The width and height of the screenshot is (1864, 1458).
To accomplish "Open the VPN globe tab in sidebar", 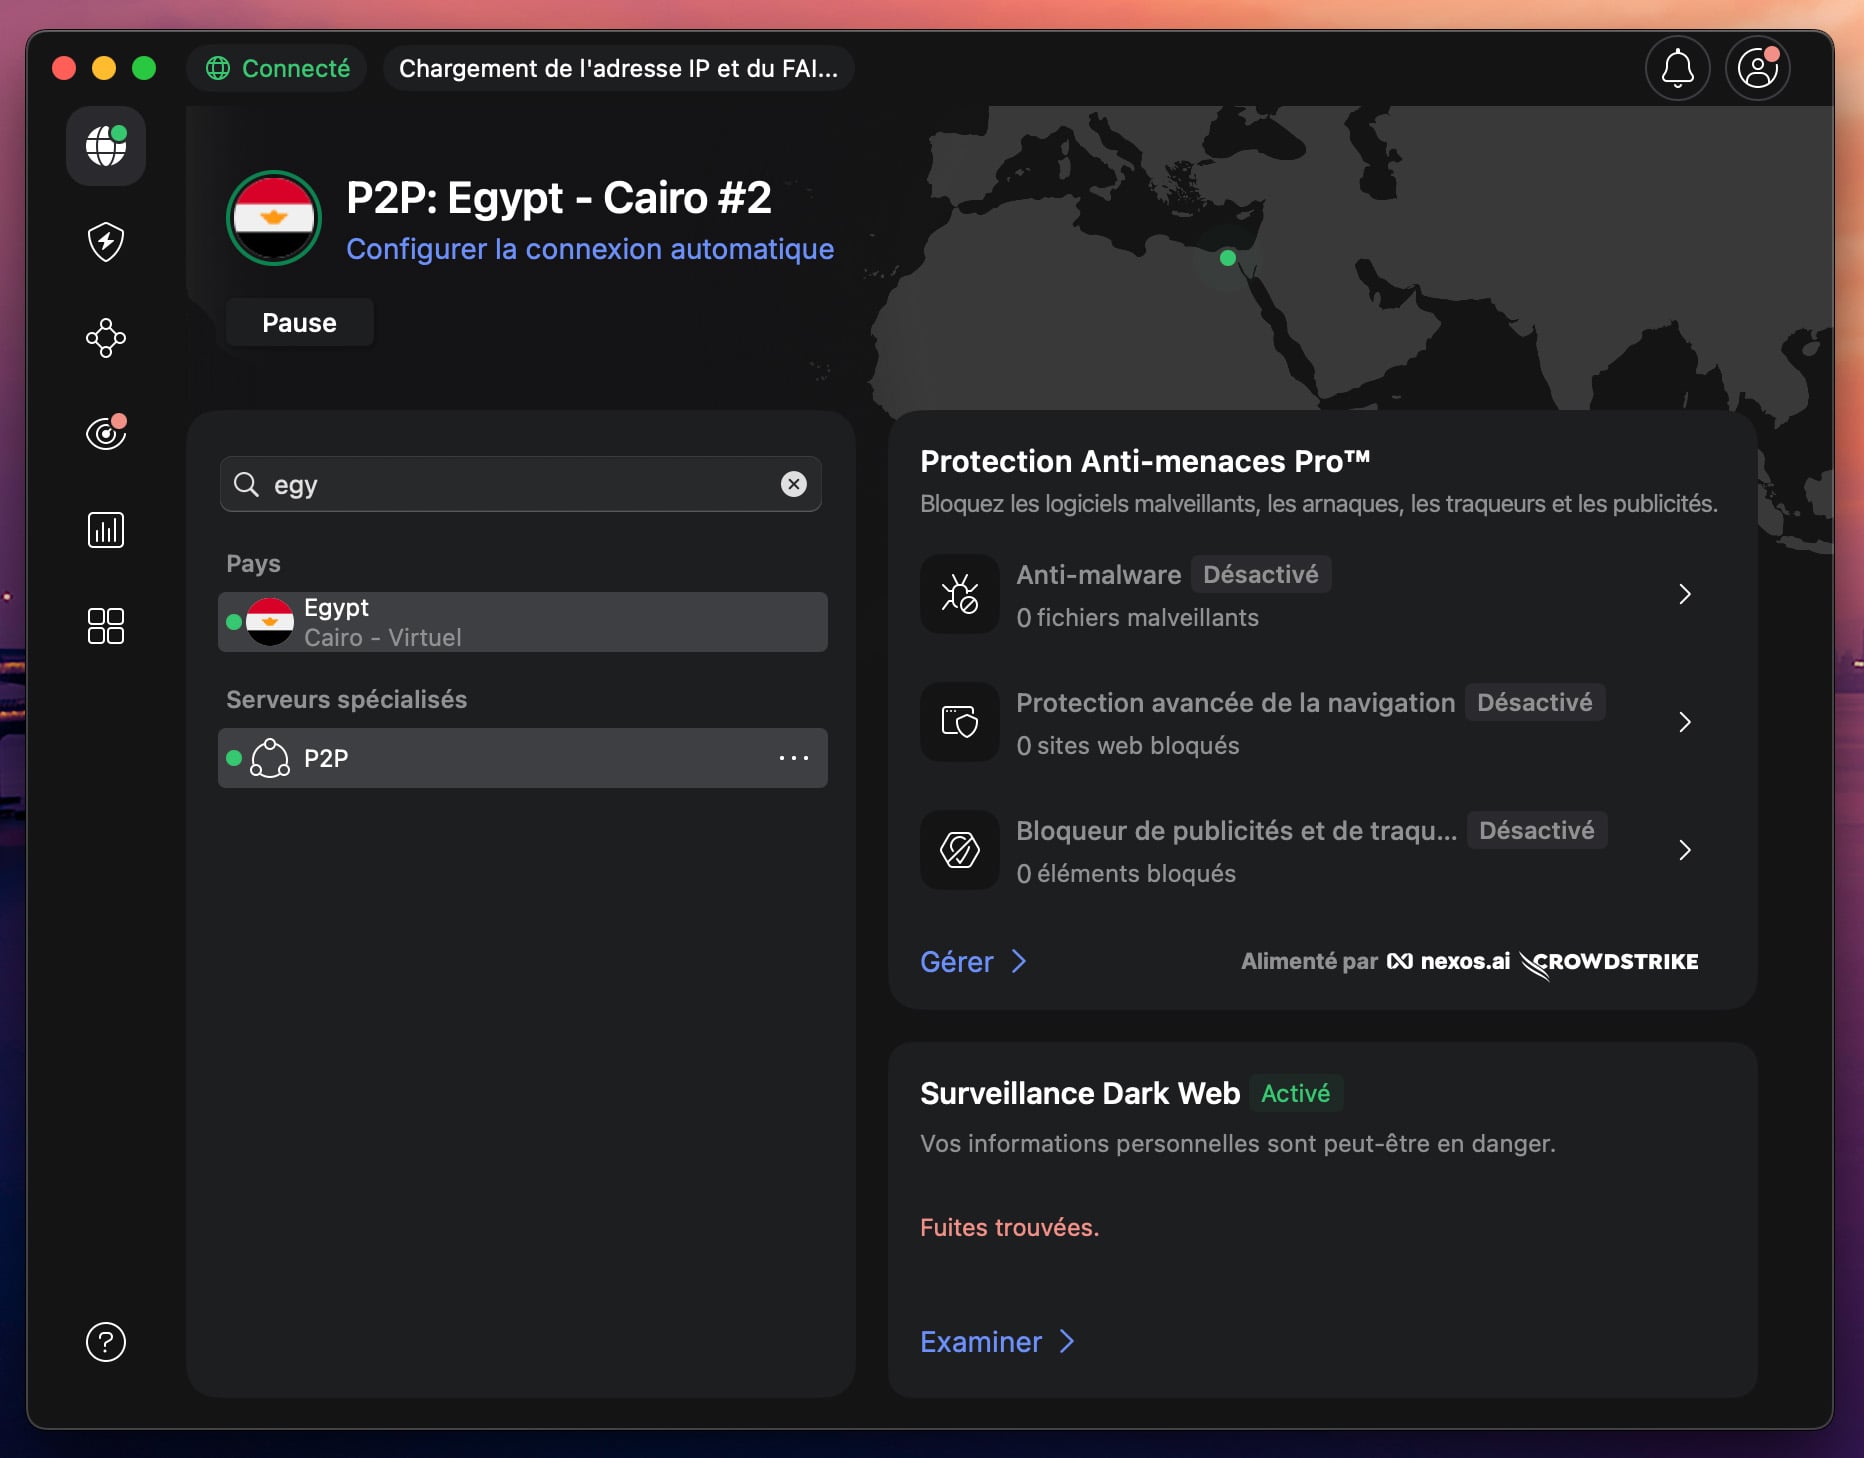I will click(105, 146).
